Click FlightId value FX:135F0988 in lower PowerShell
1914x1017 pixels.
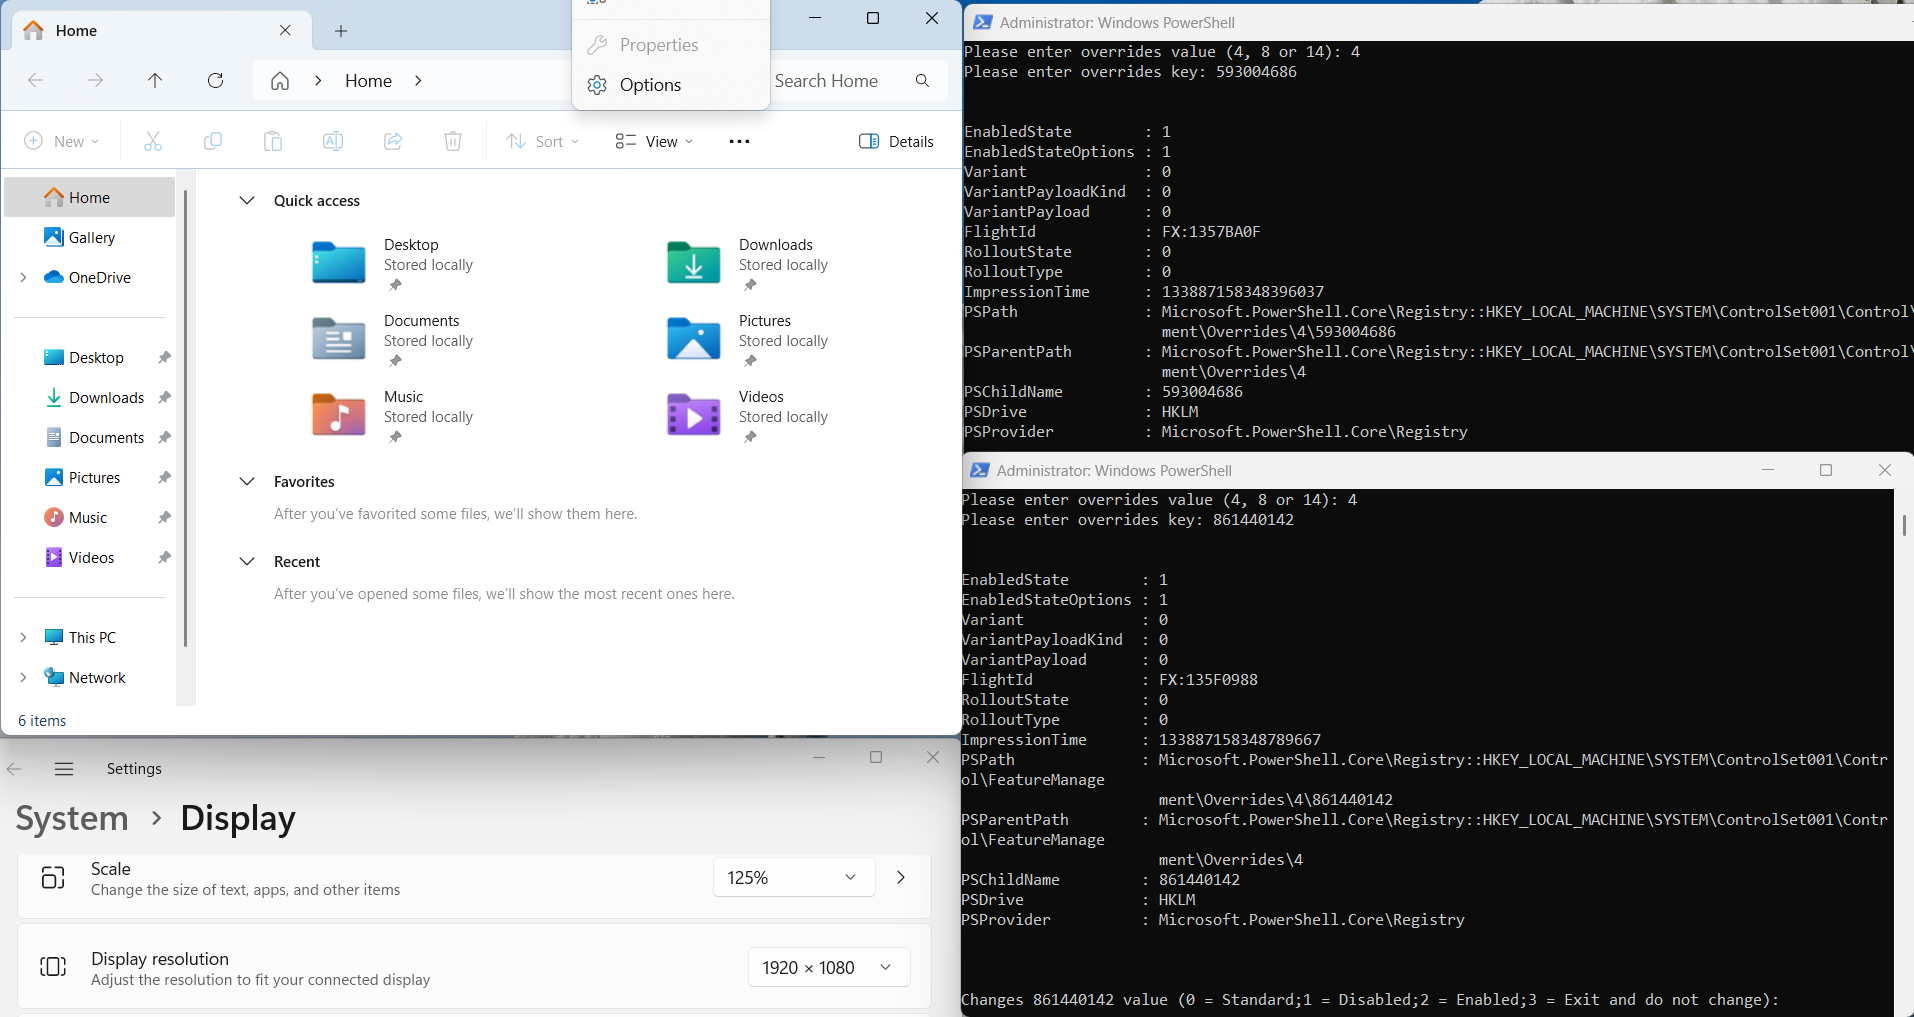[1208, 680]
